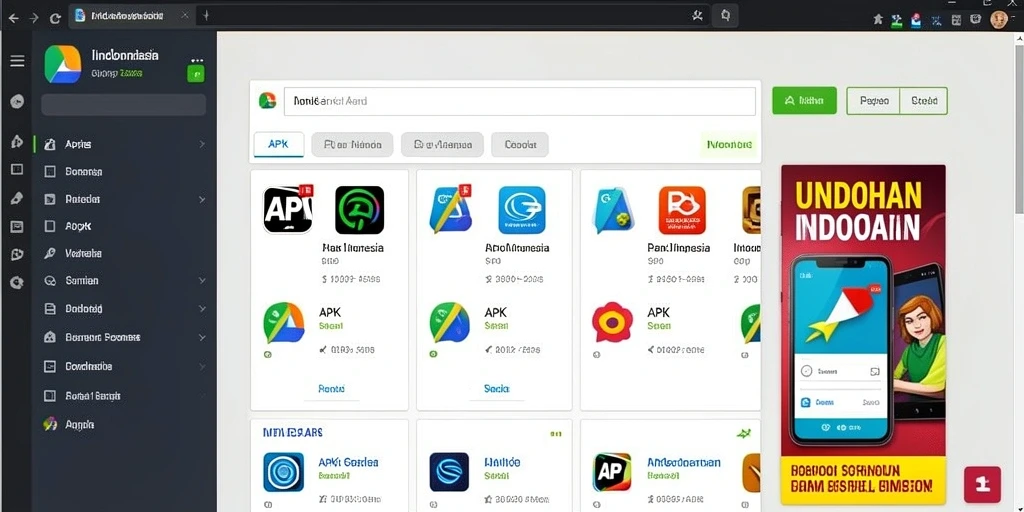Open the orange-red app icon in third card
The width and height of the screenshot is (1024, 512).
pos(682,210)
